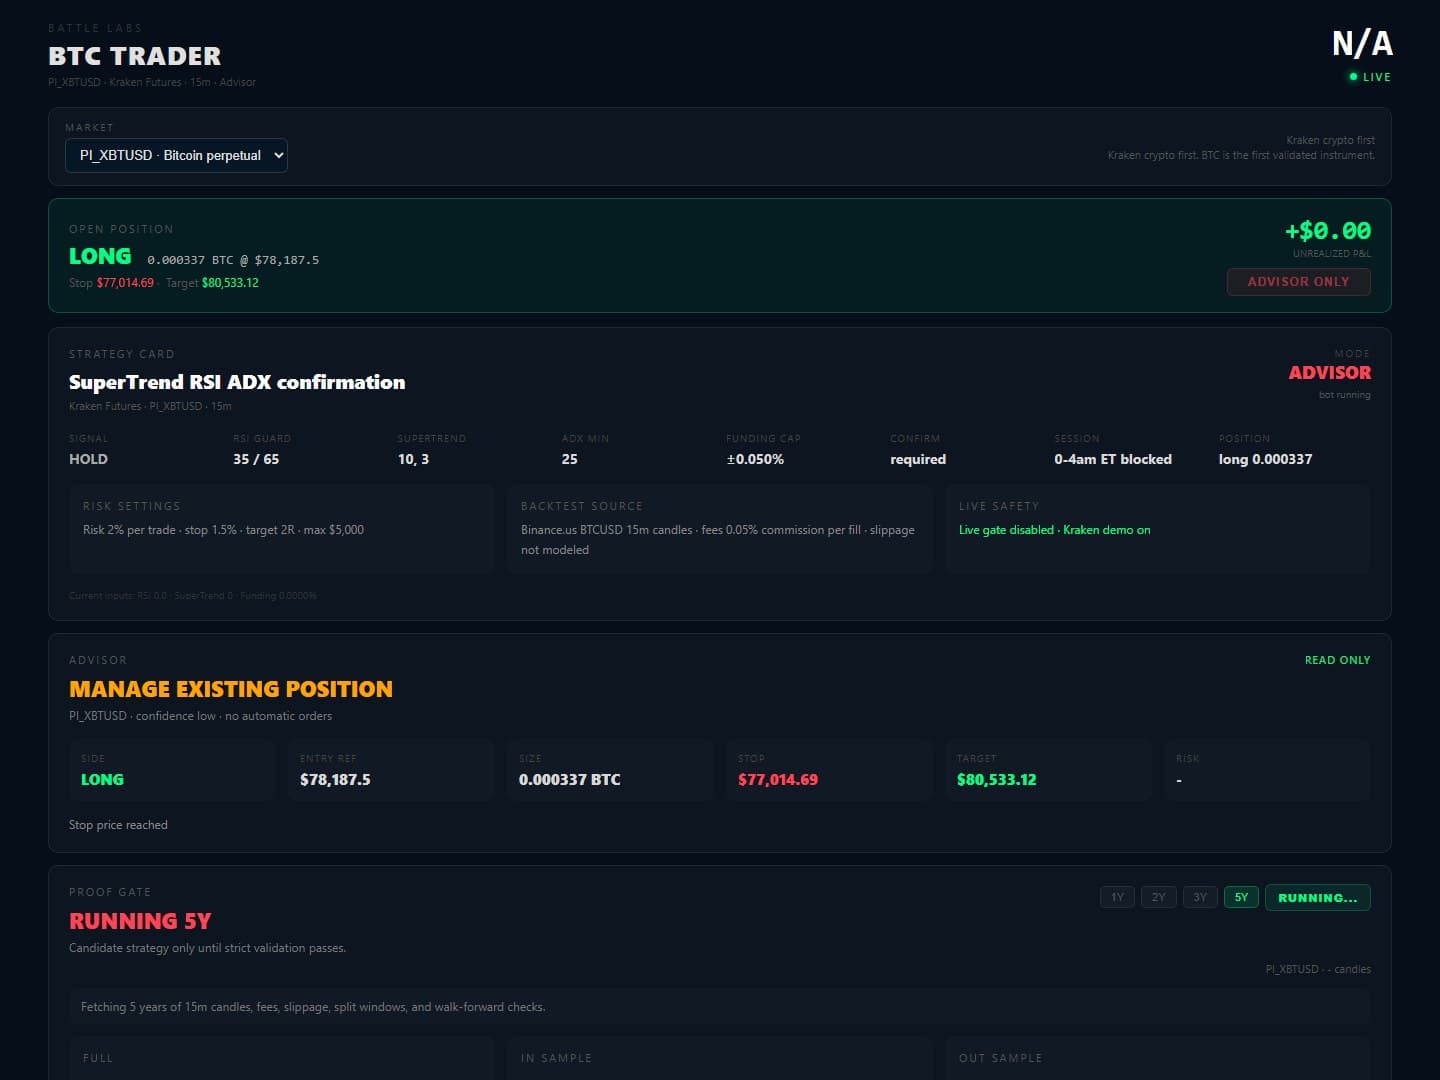Click the RSI guard value 35 / 65
This screenshot has height=1080, width=1440.
[256, 459]
